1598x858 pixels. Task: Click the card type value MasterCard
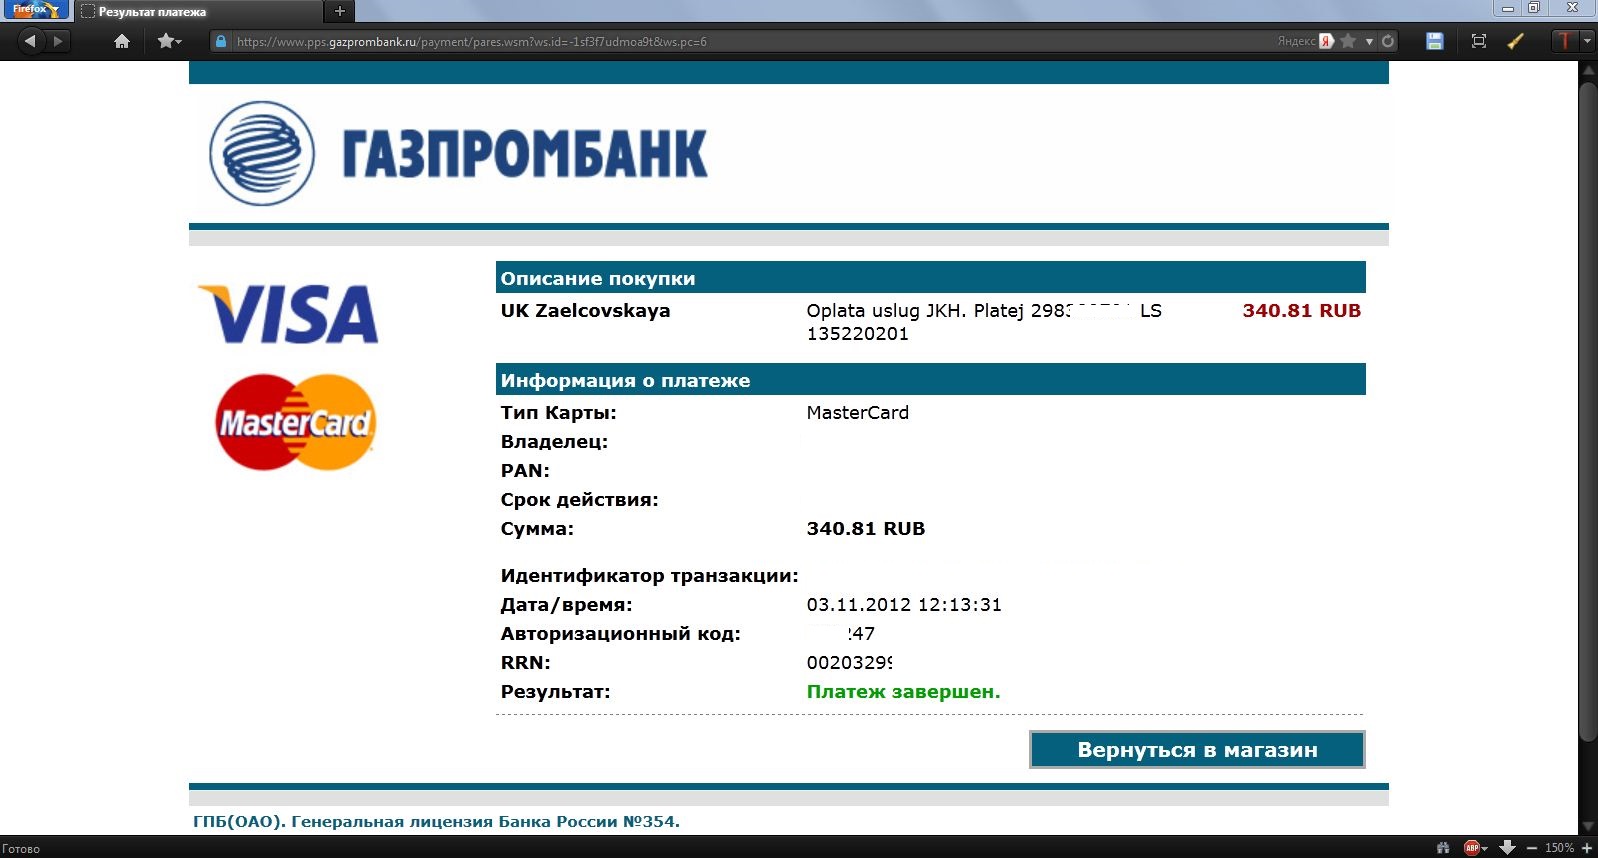857,413
